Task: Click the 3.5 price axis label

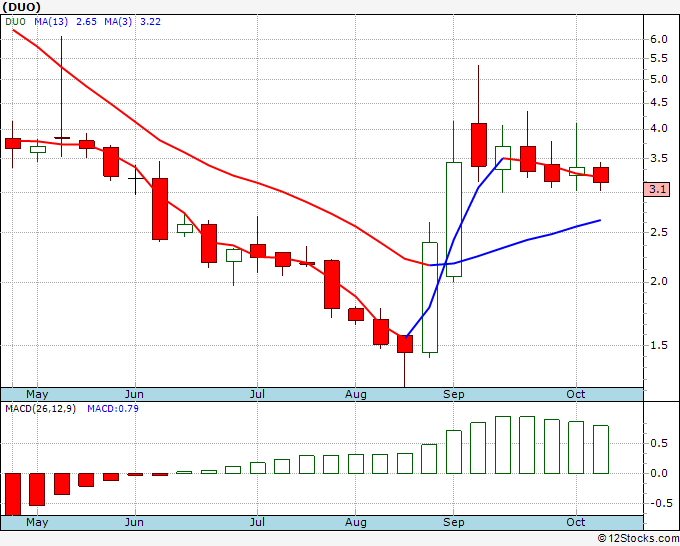Action: pos(659,158)
